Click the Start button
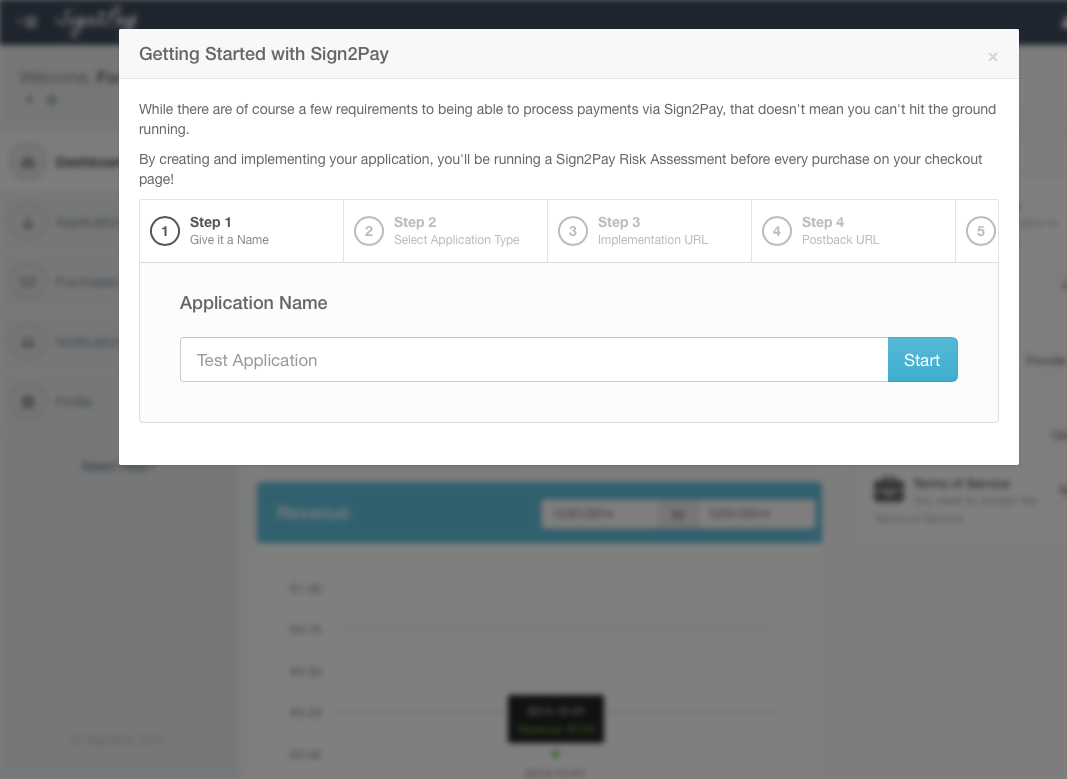Image resolution: width=1067 pixels, height=779 pixels. pyautogui.click(x=922, y=360)
